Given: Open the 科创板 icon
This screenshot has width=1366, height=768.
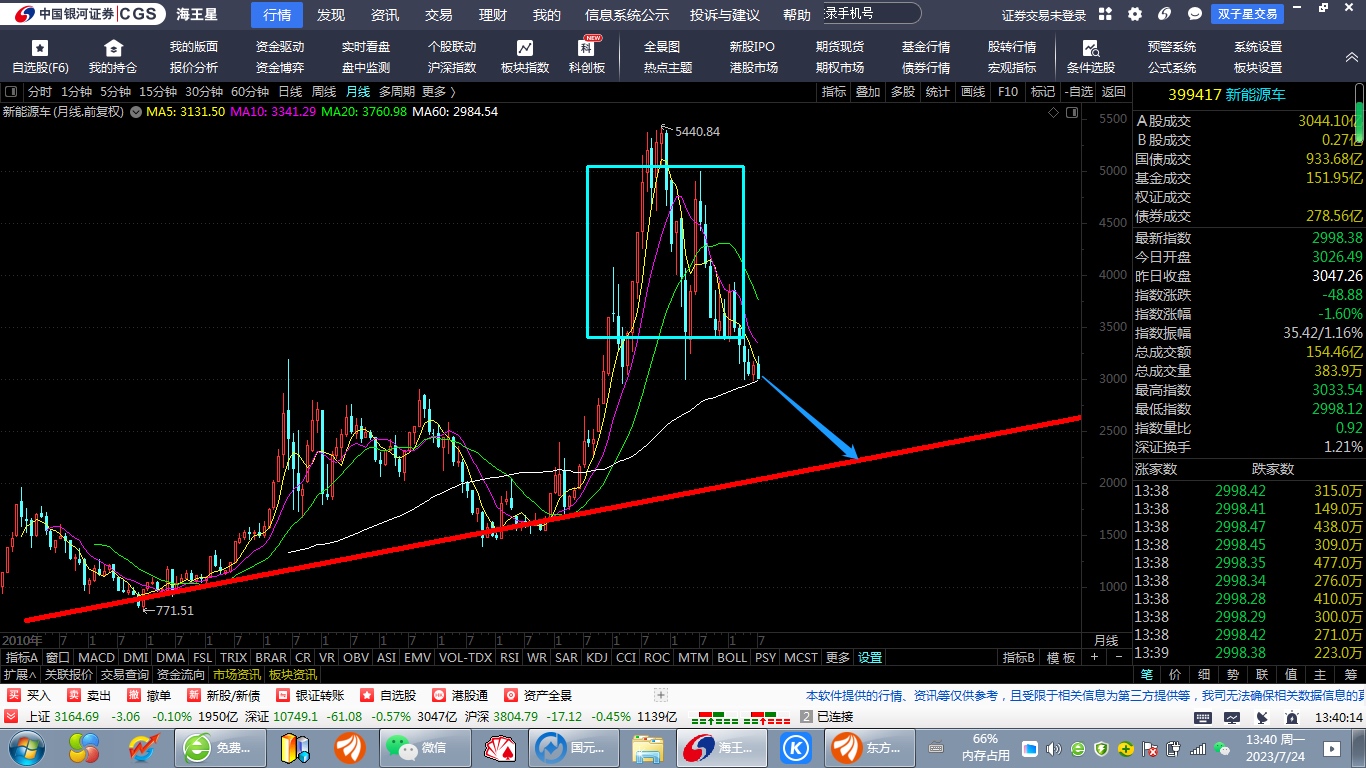Looking at the screenshot, I should coord(587,47).
